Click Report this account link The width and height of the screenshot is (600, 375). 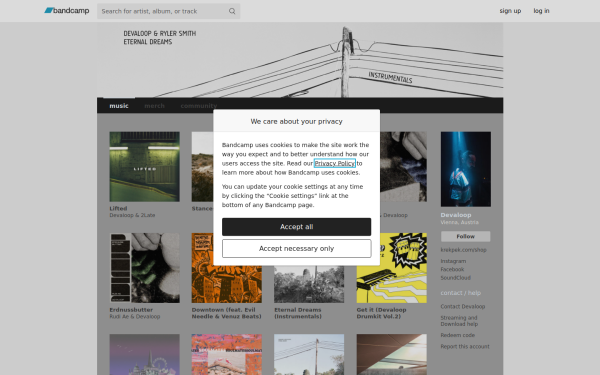(465, 347)
